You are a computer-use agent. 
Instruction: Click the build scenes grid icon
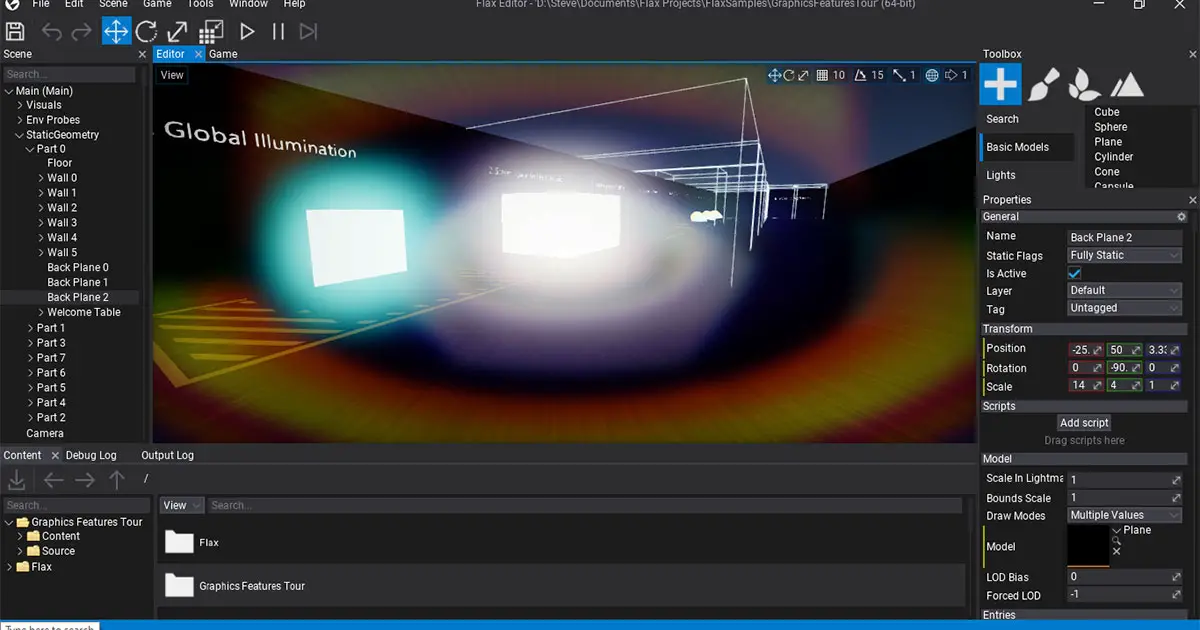click(212, 31)
